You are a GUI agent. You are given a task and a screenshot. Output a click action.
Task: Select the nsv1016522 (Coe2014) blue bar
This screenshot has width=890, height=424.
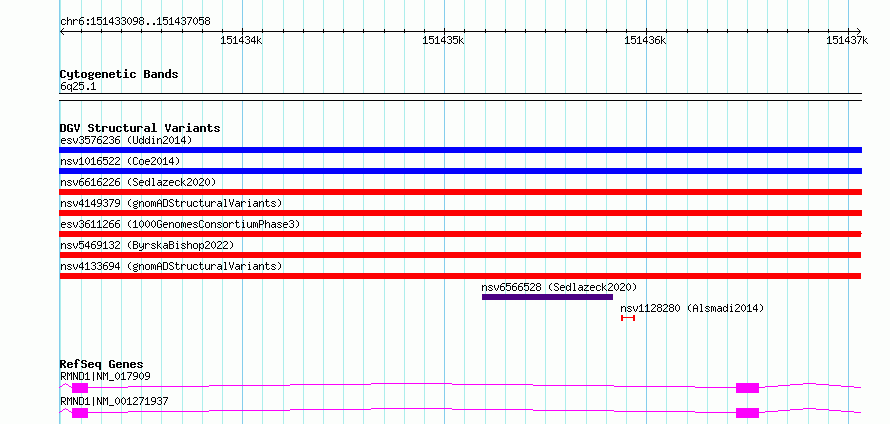tap(460, 171)
